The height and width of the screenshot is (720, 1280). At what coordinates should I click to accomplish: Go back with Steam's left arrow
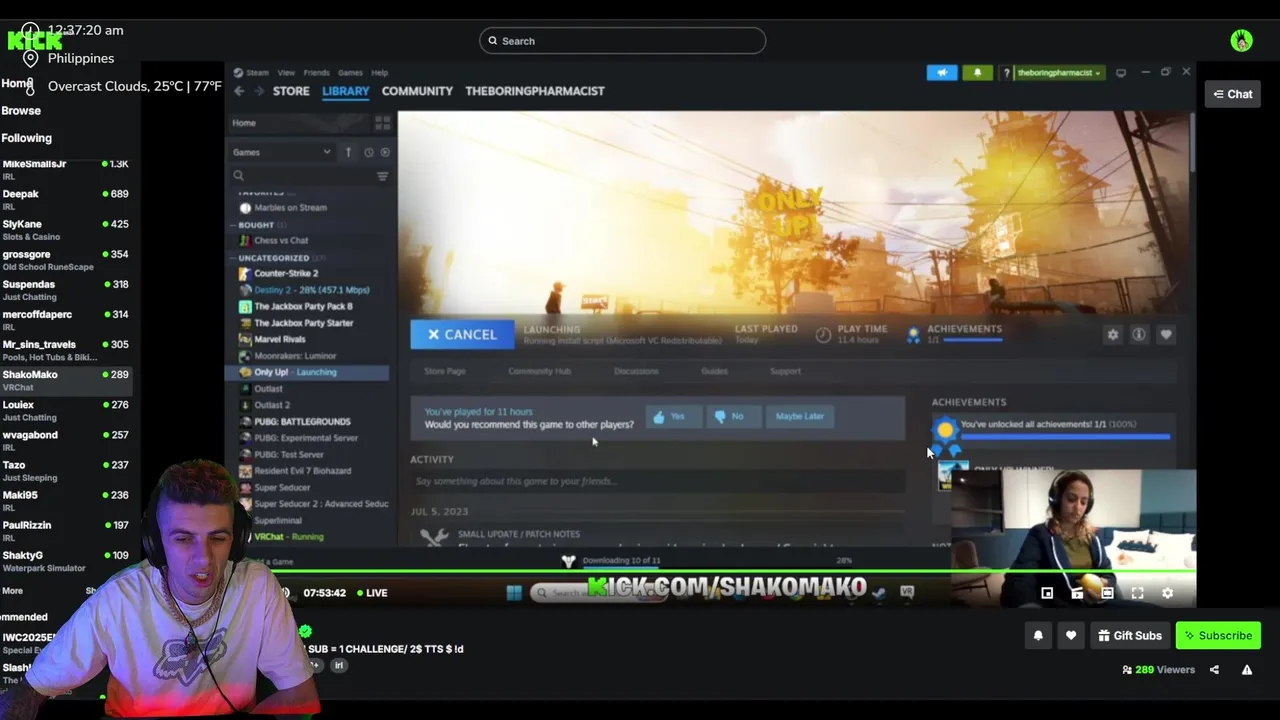(239, 91)
